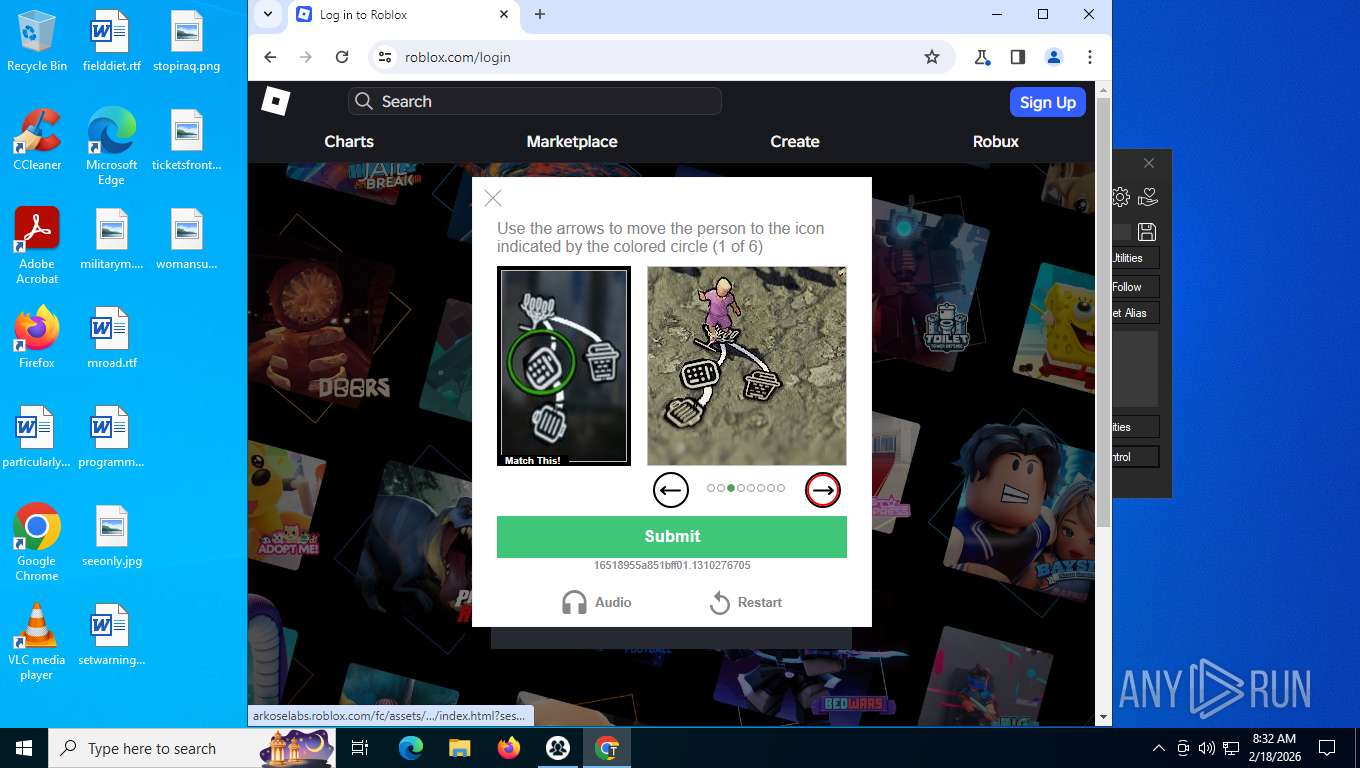Open the Recycle Bin
1360x768 pixels.
(37, 42)
